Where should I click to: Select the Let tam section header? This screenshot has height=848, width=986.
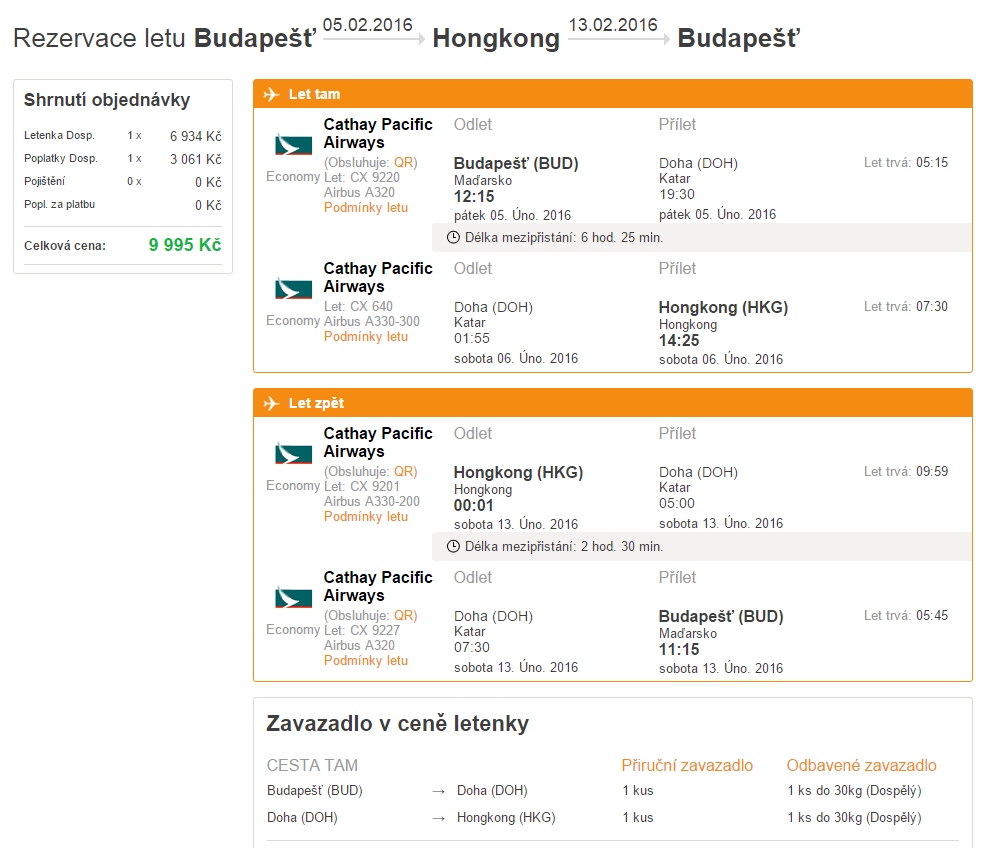[x=314, y=94]
